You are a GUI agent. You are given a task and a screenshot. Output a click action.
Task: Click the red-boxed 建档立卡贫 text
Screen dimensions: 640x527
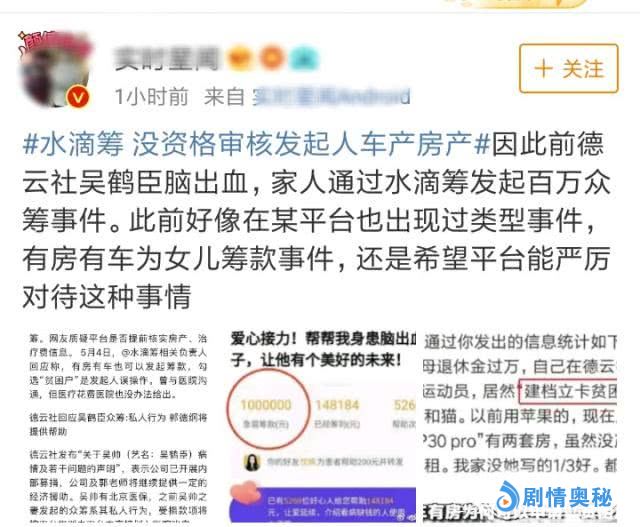coord(568,391)
